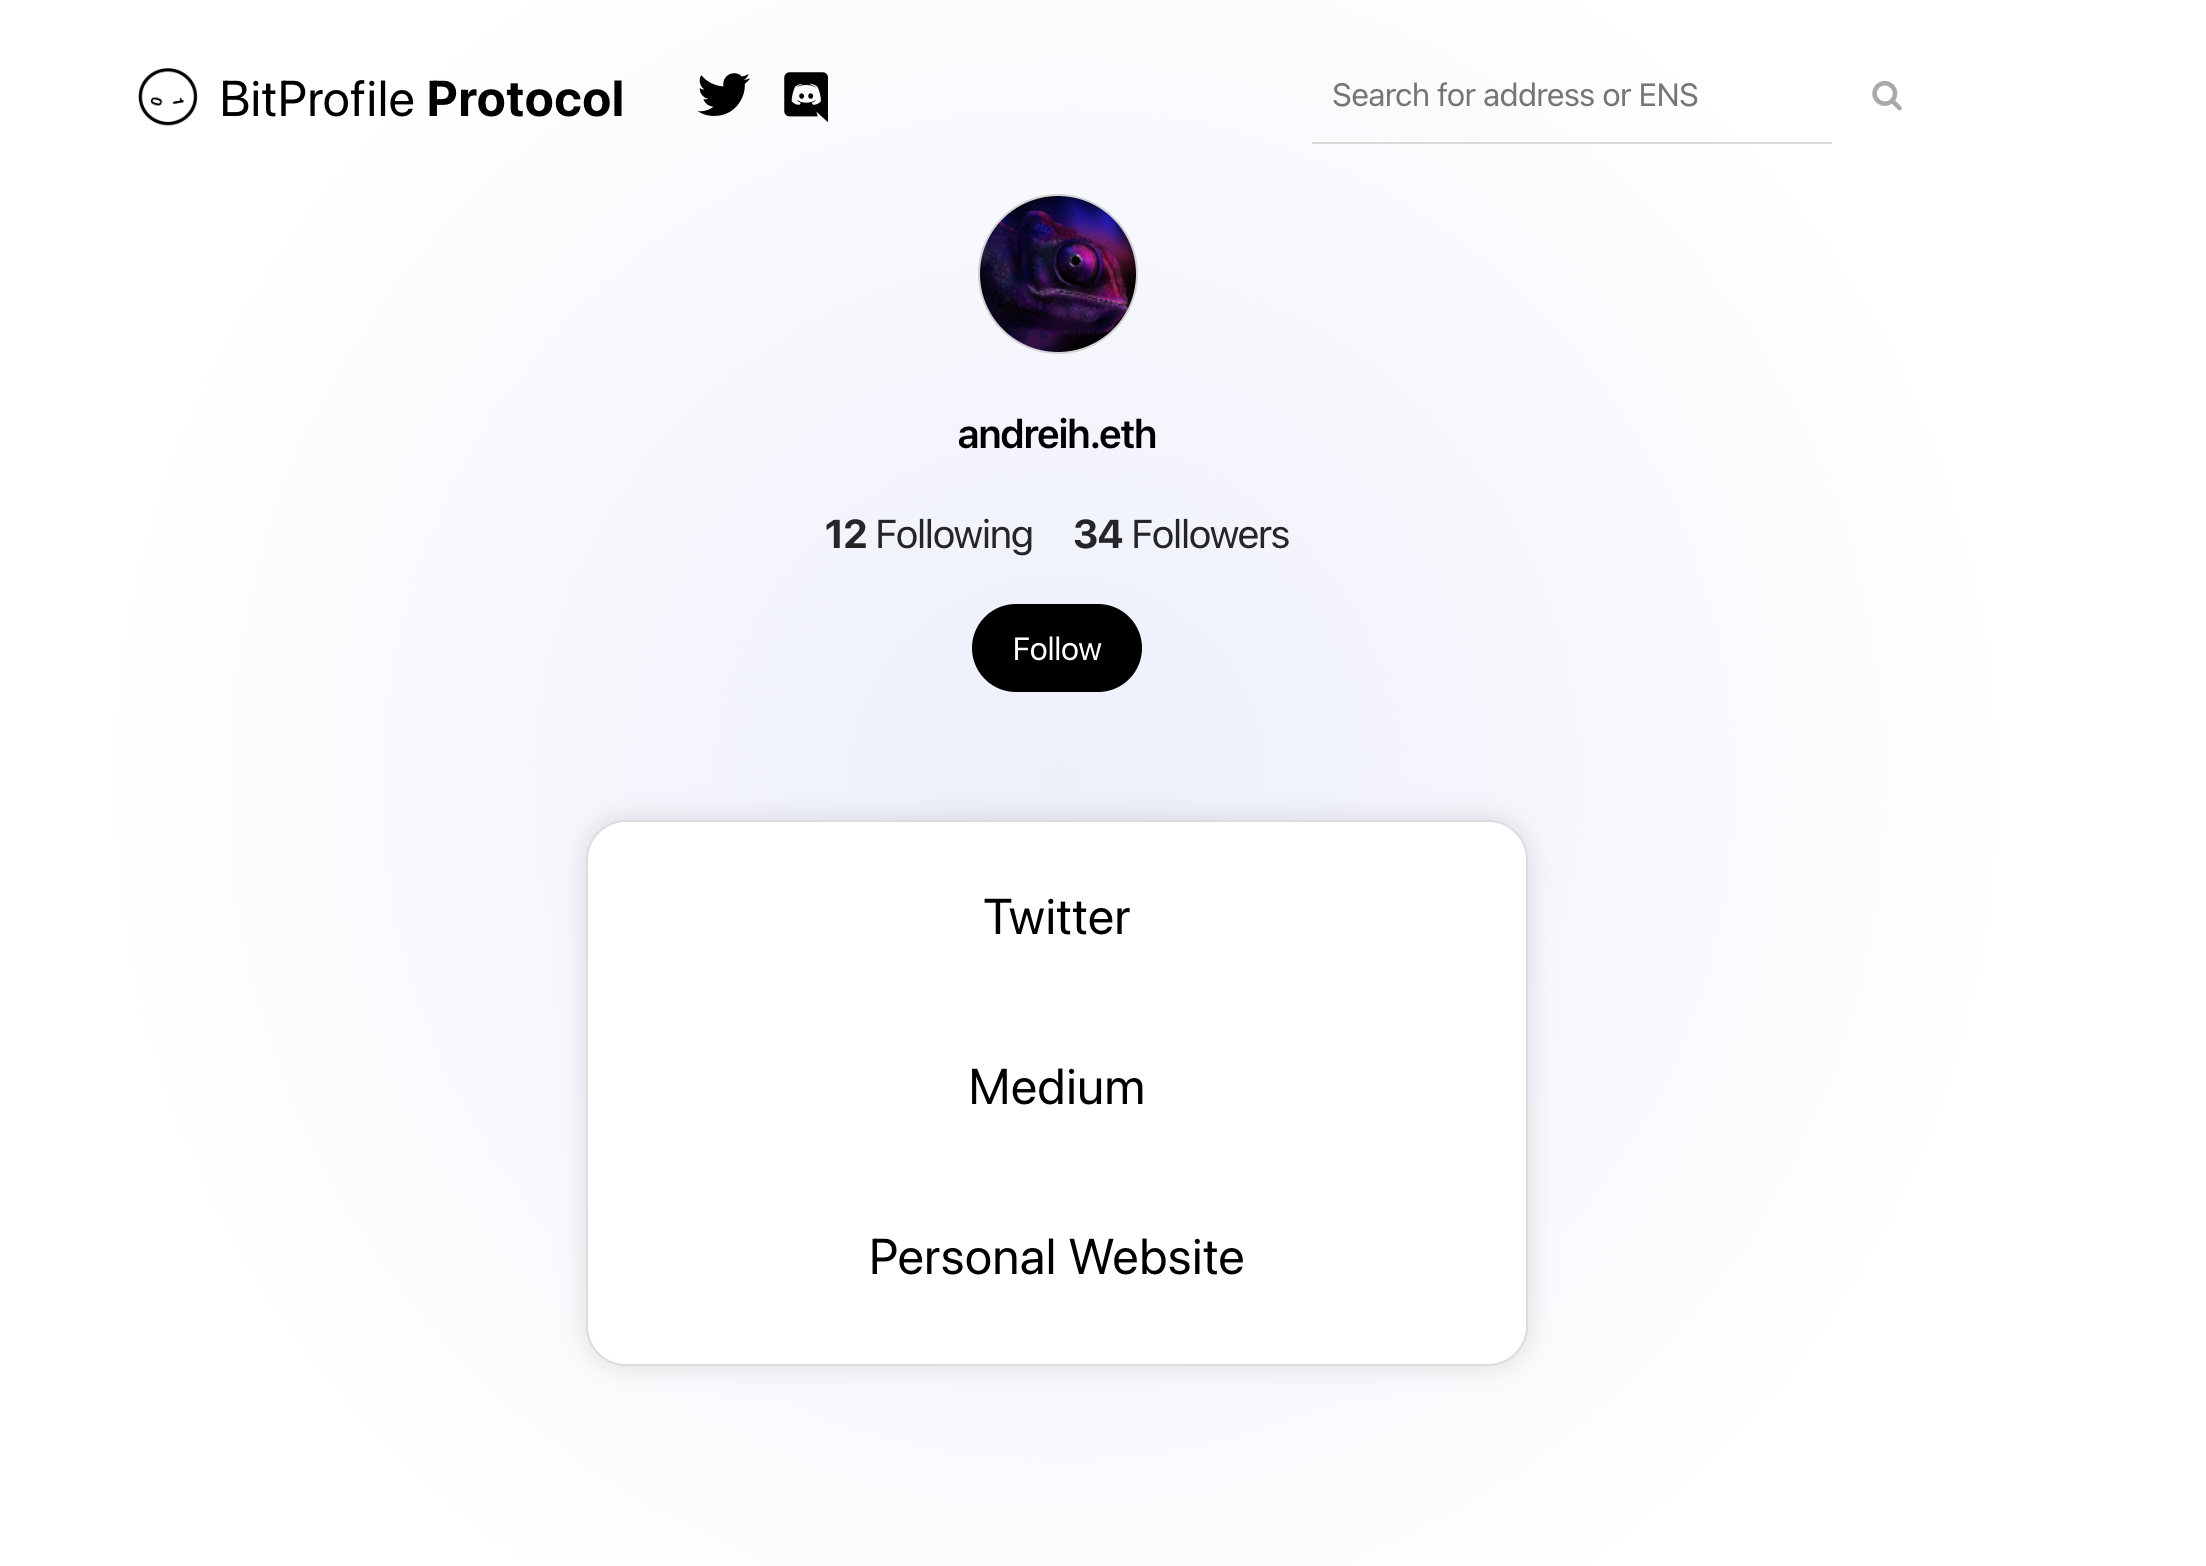Open the Personal Website link

(x=1056, y=1257)
